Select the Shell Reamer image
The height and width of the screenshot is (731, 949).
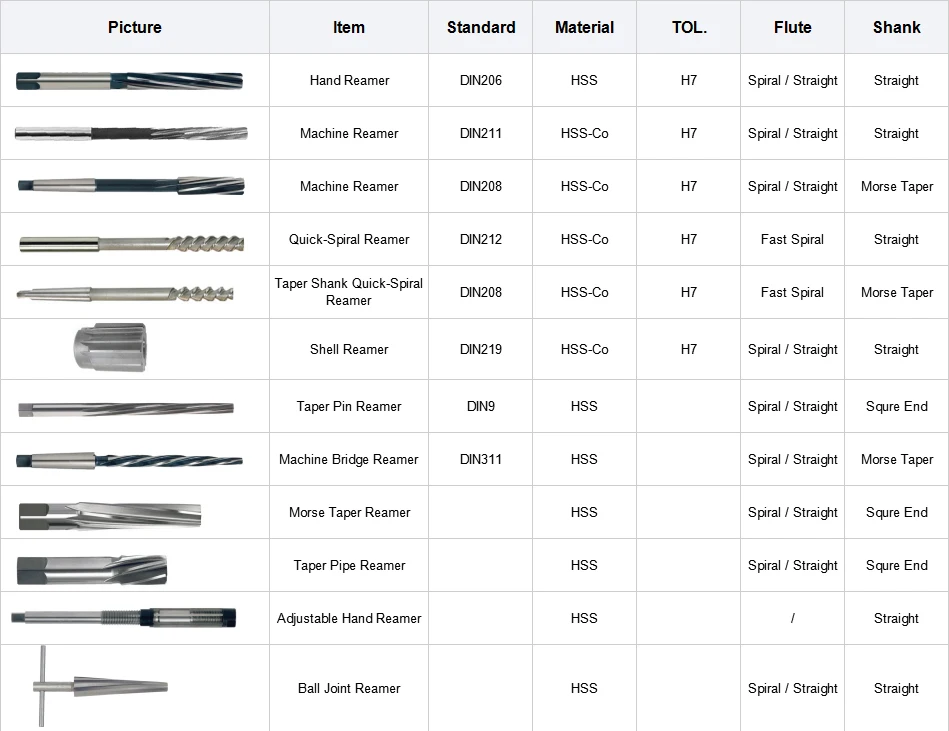pos(110,347)
